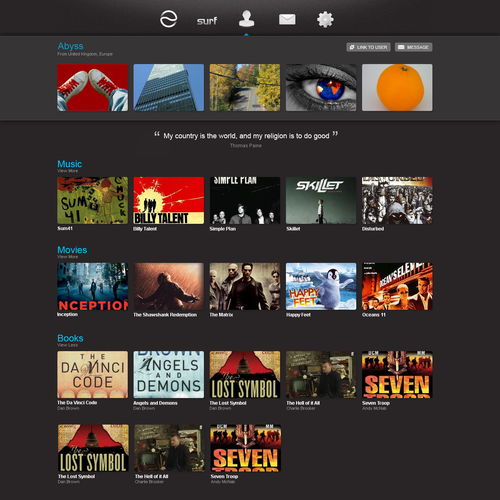Click the Inception caption text

tap(67, 314)
